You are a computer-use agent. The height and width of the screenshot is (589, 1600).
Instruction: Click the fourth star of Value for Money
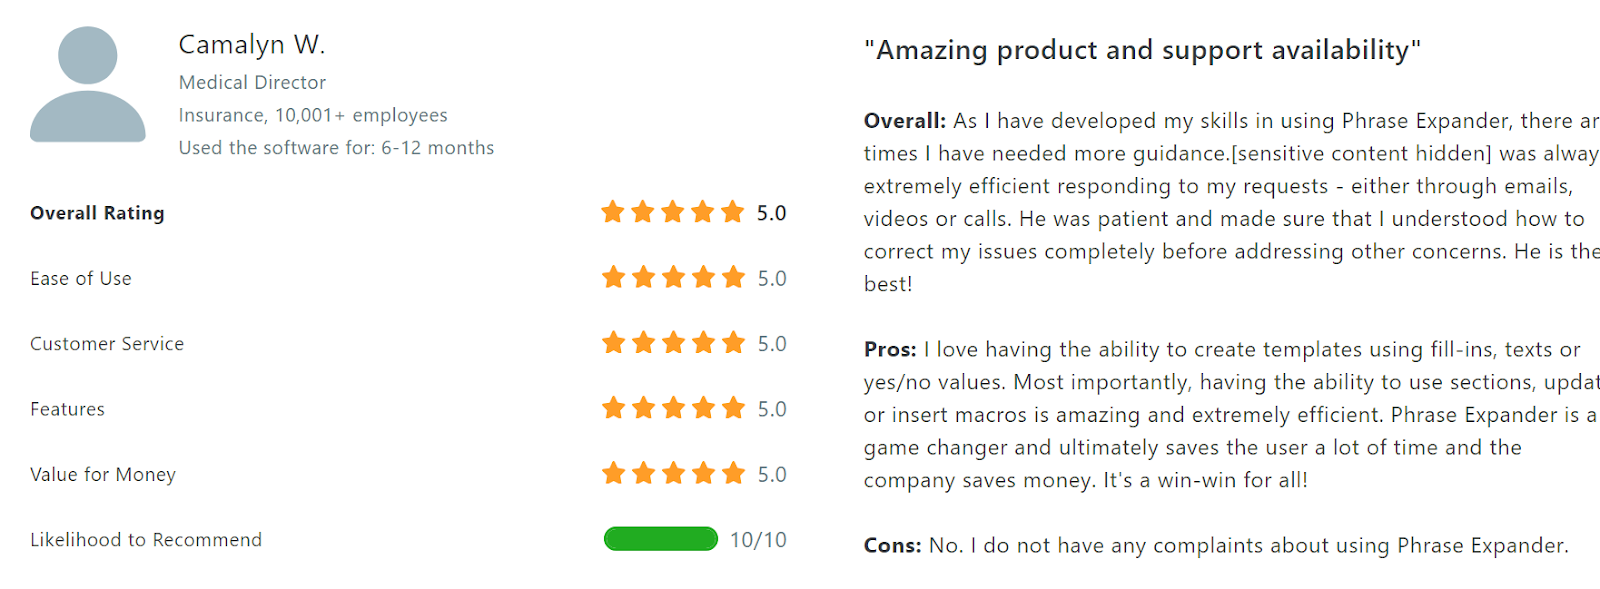click(x=703, y=473)
